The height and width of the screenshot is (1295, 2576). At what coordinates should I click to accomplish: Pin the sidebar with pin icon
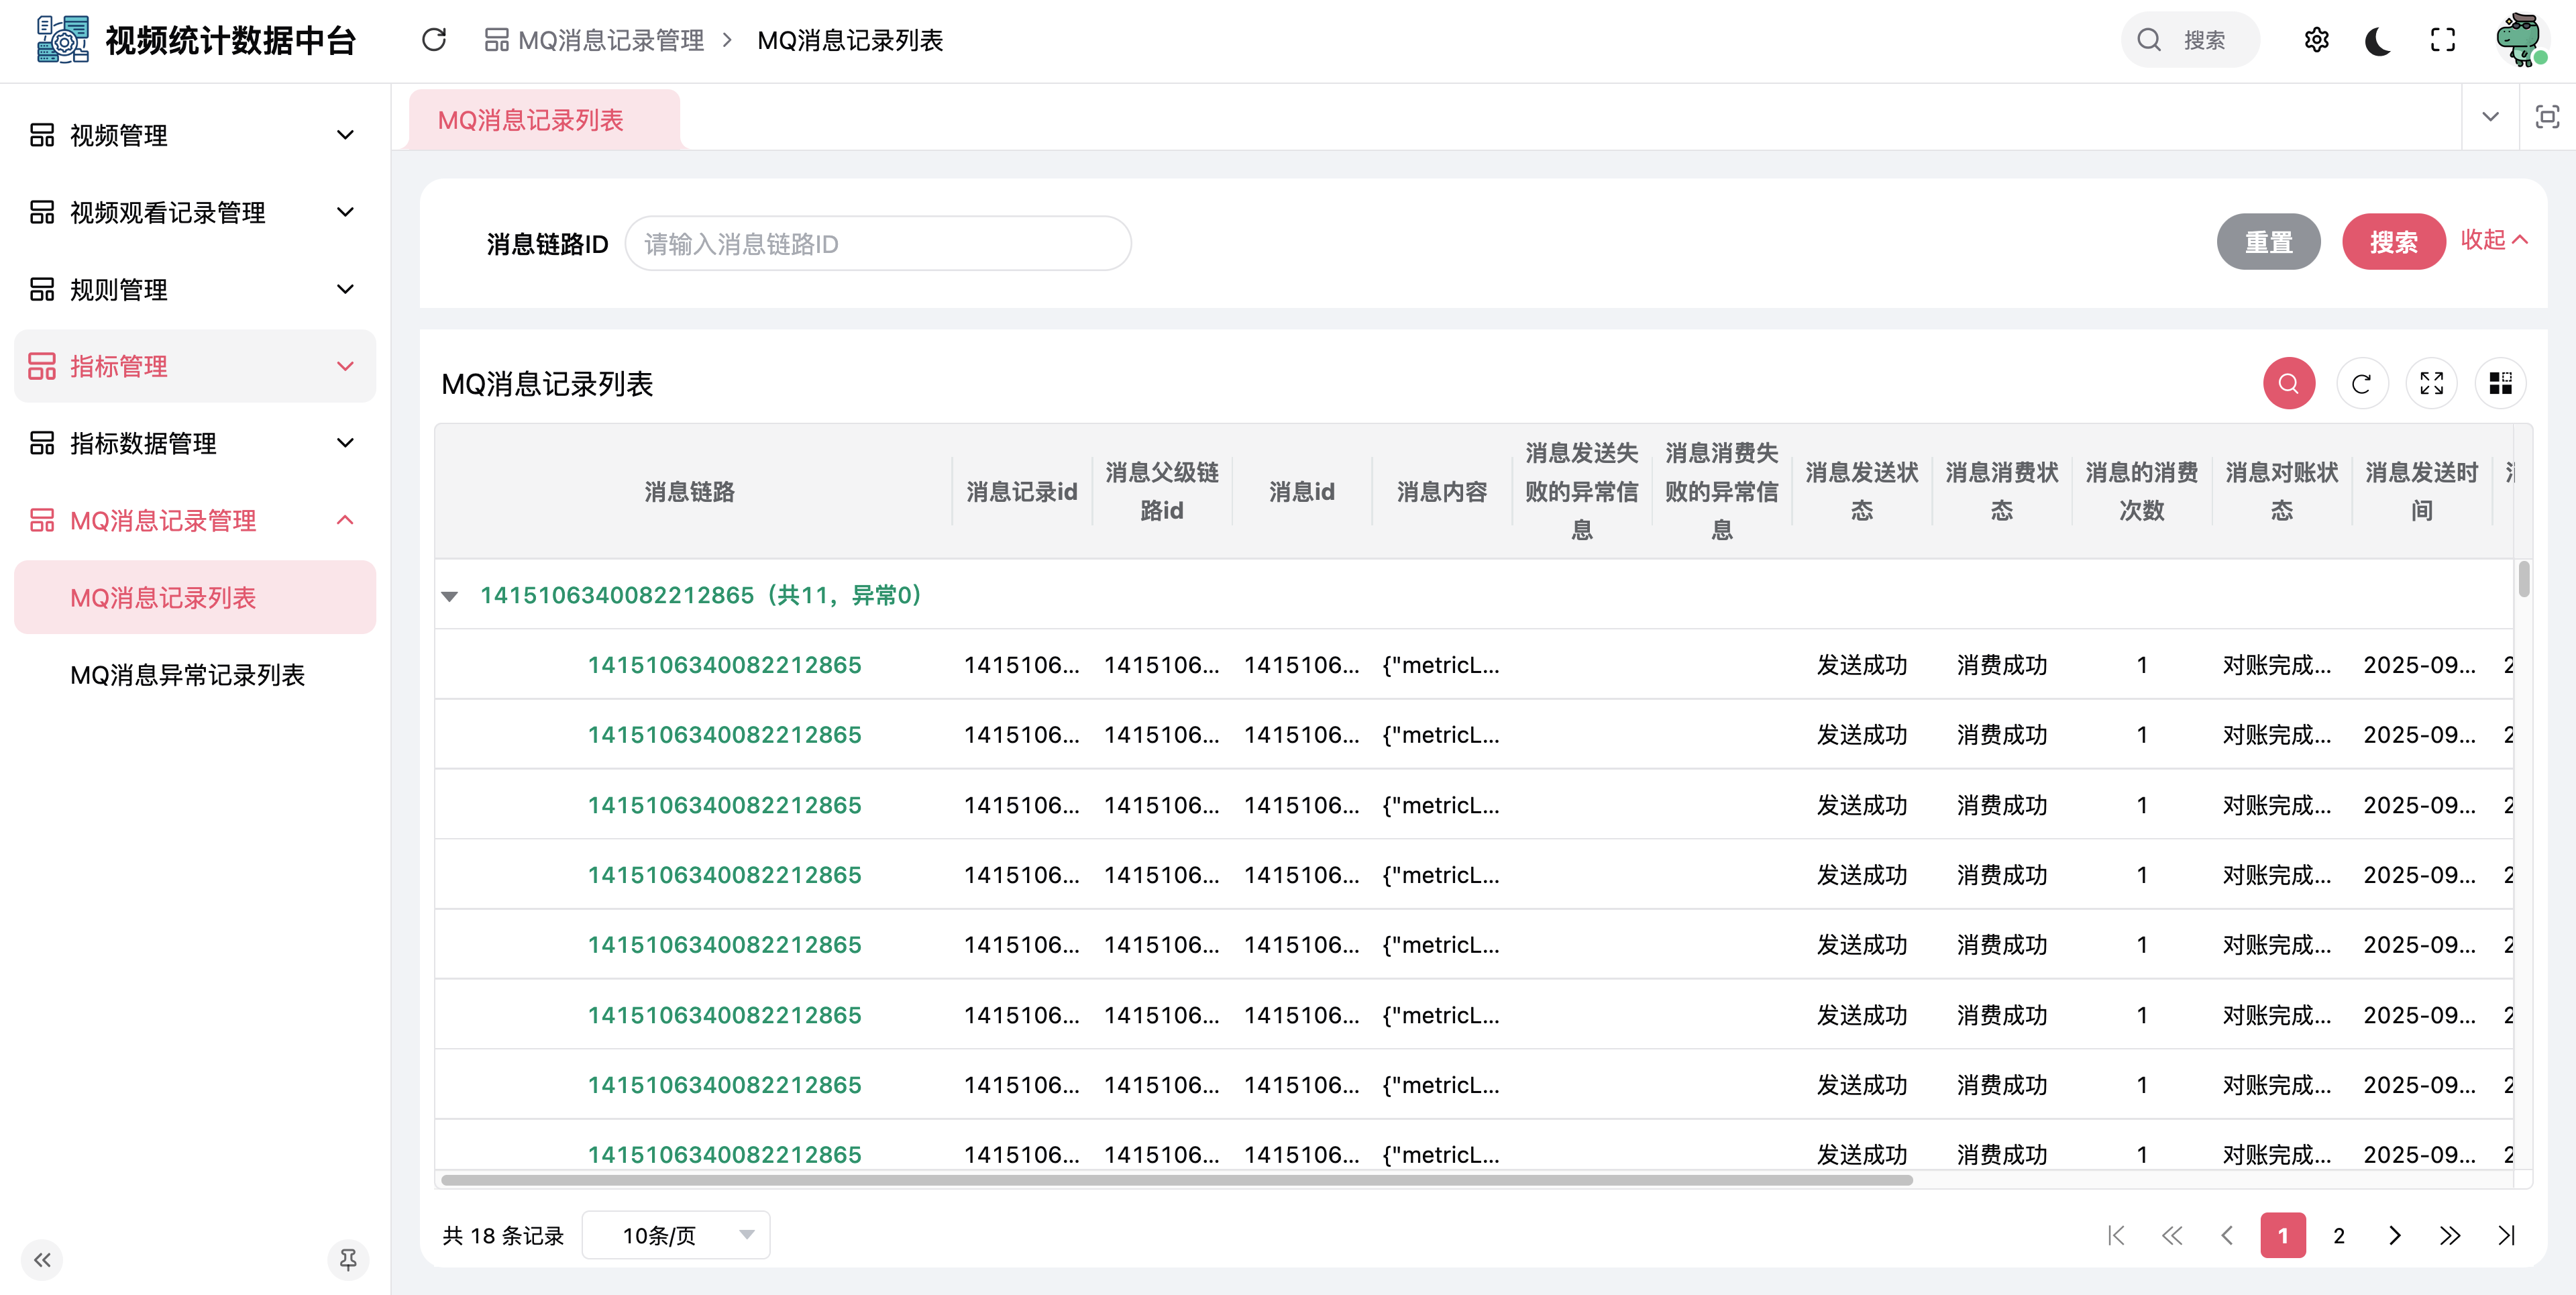[x=347, y=1259]
